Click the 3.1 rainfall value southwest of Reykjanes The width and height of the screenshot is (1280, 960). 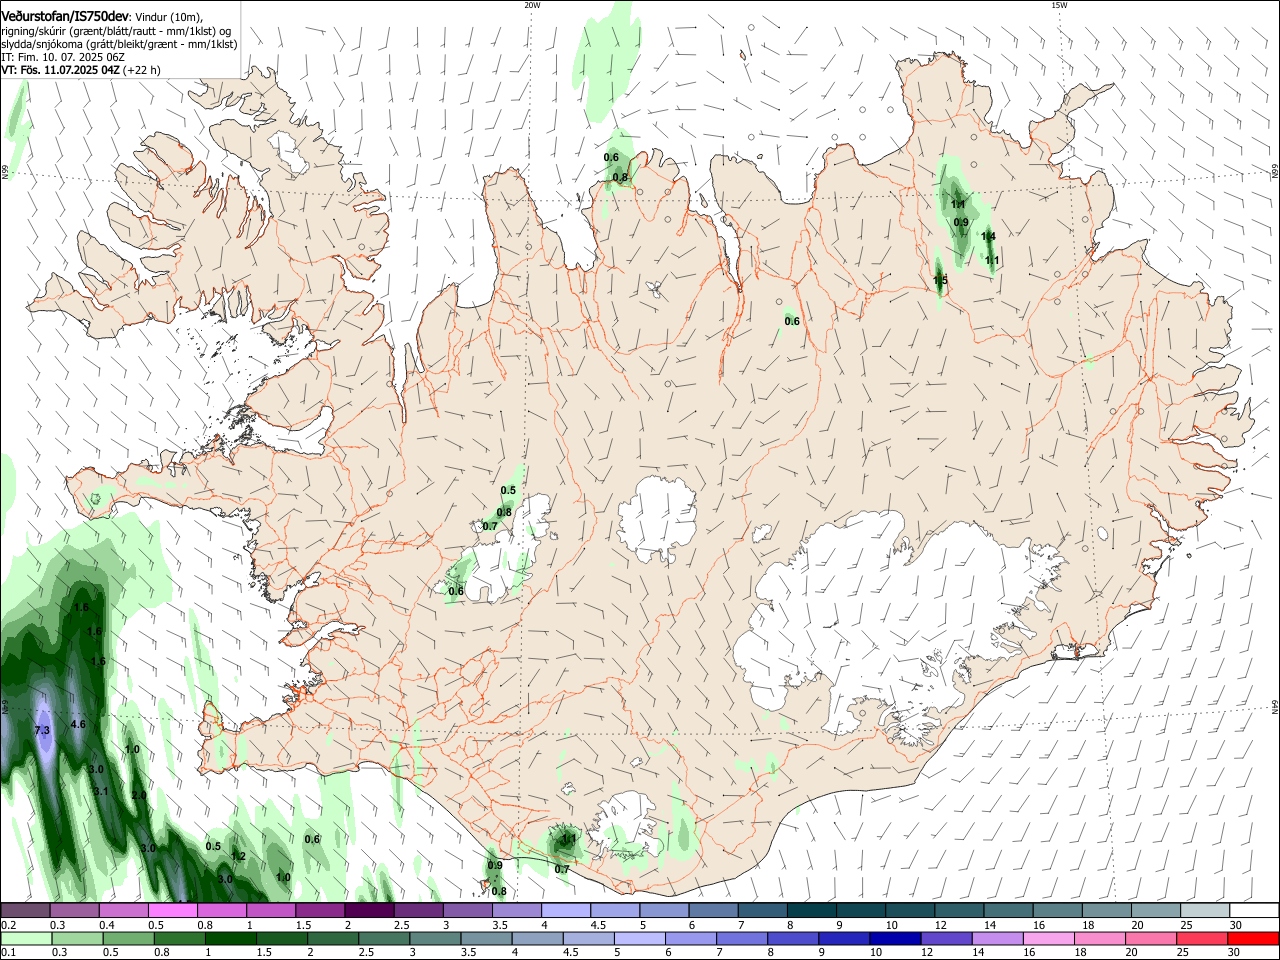[100, 791]
